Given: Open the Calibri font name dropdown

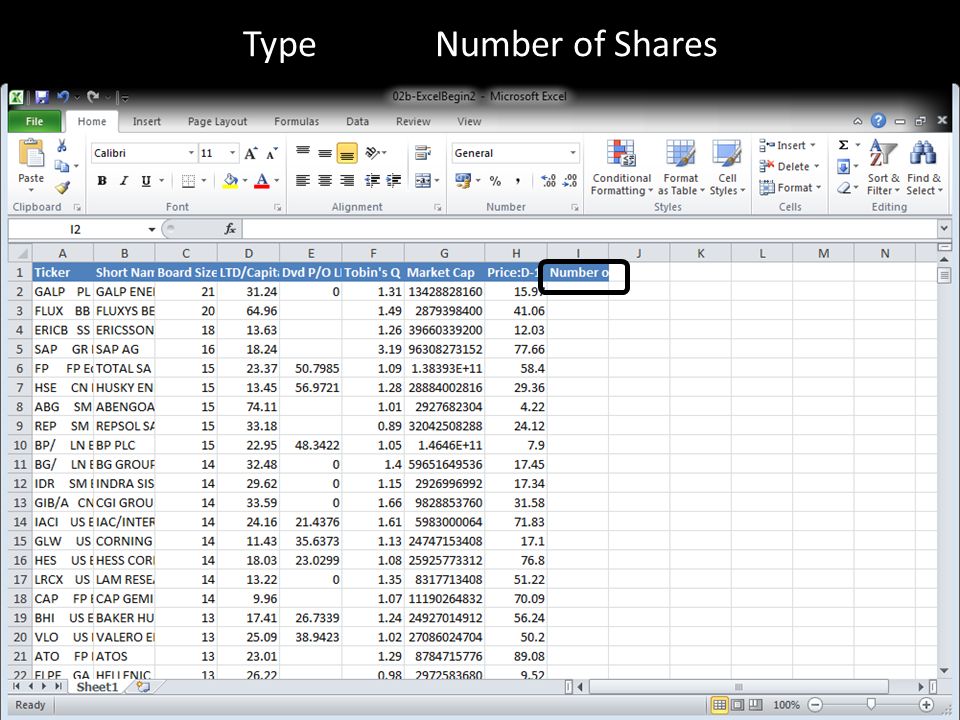Looking at the screenshot, I should [191, 152].
